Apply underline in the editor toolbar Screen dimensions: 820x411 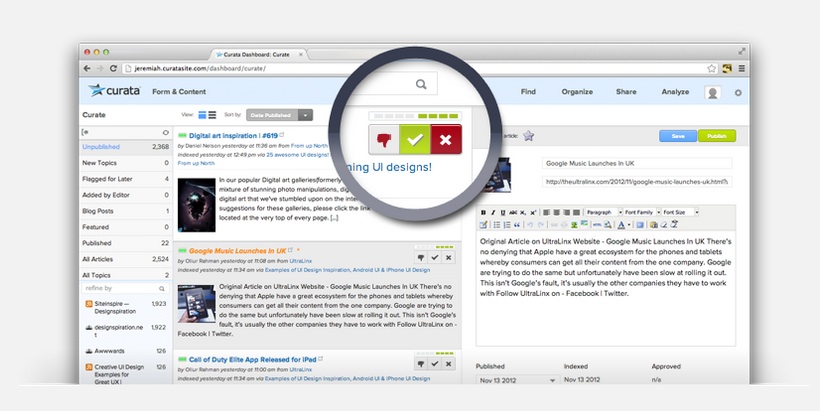pos(503,212)
